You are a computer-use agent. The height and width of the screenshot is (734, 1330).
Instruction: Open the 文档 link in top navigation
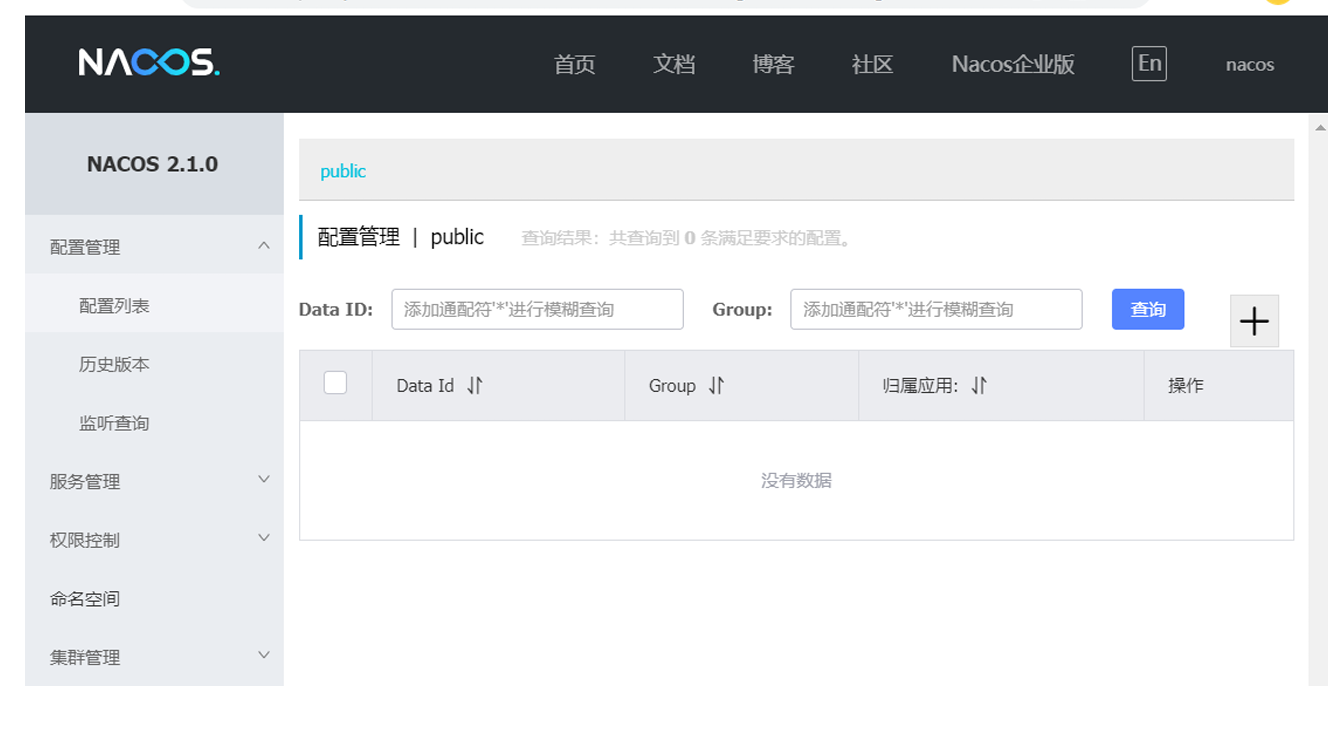point(673,65)
